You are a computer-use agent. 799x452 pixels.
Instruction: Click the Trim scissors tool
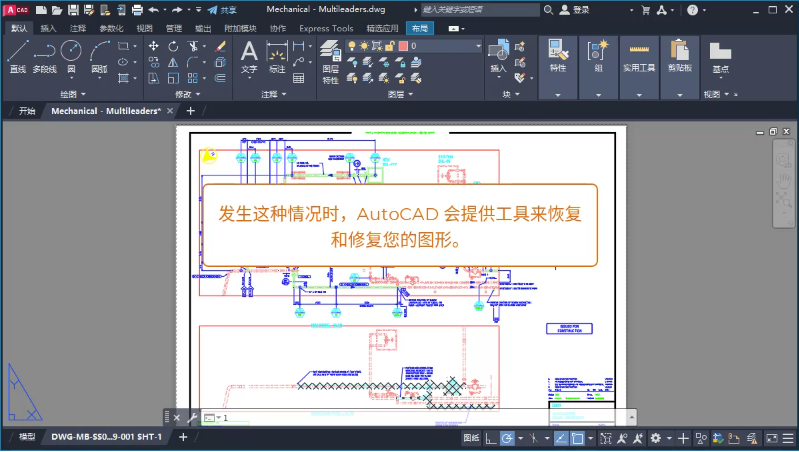(x=193, y=46)
